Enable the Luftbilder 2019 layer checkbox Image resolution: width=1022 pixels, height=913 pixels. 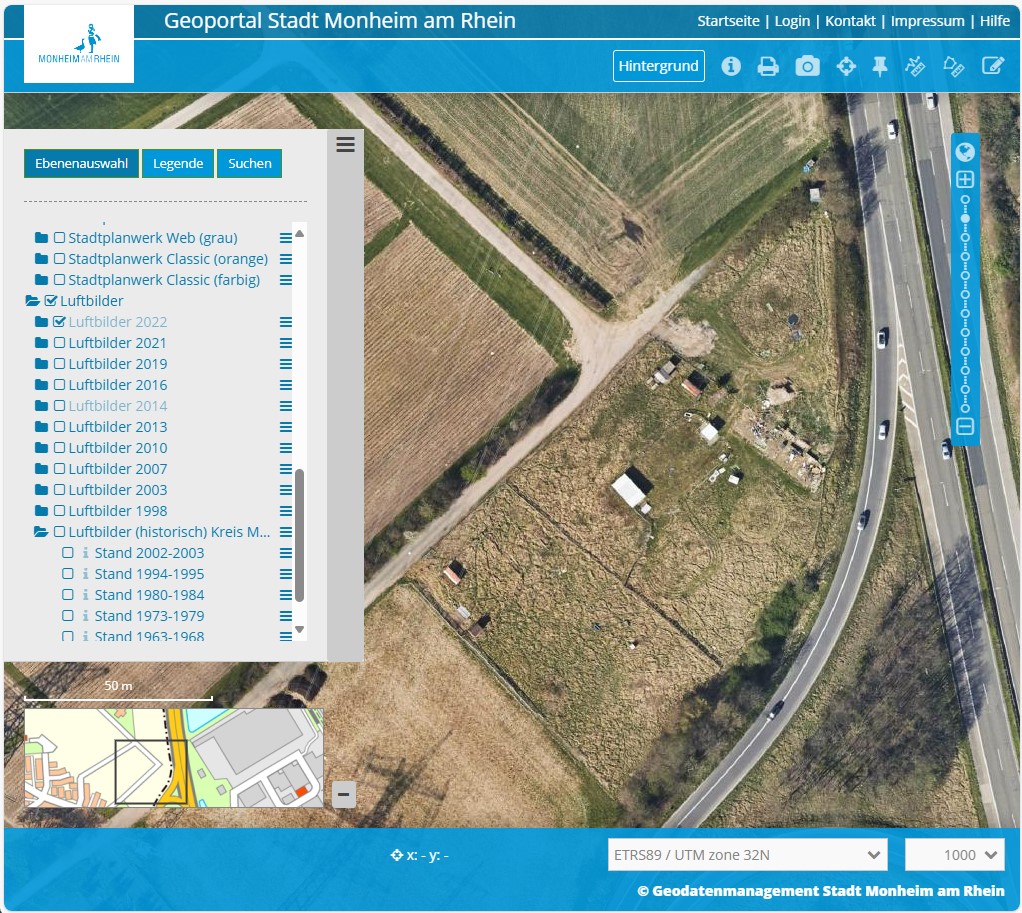coord(59,364)
